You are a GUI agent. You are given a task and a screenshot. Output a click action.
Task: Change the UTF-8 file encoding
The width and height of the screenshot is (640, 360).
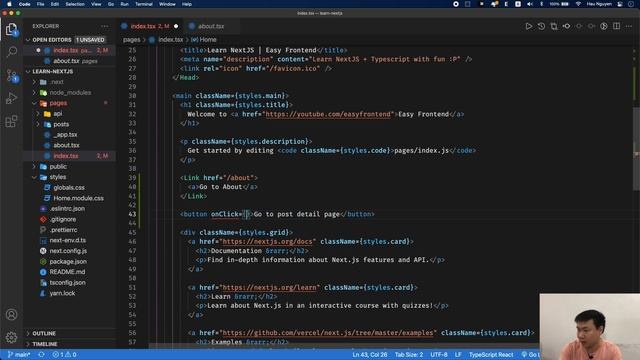coord(439,355)
